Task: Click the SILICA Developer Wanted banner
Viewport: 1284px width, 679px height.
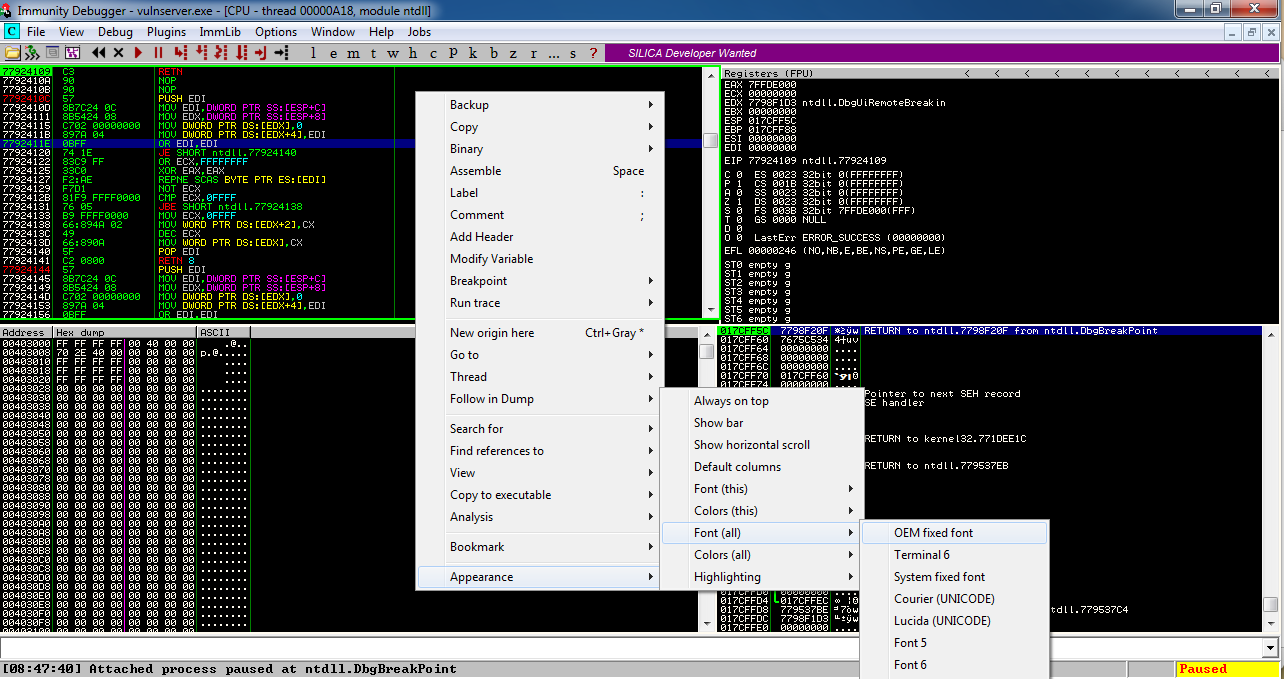Action: pos(694,53)
